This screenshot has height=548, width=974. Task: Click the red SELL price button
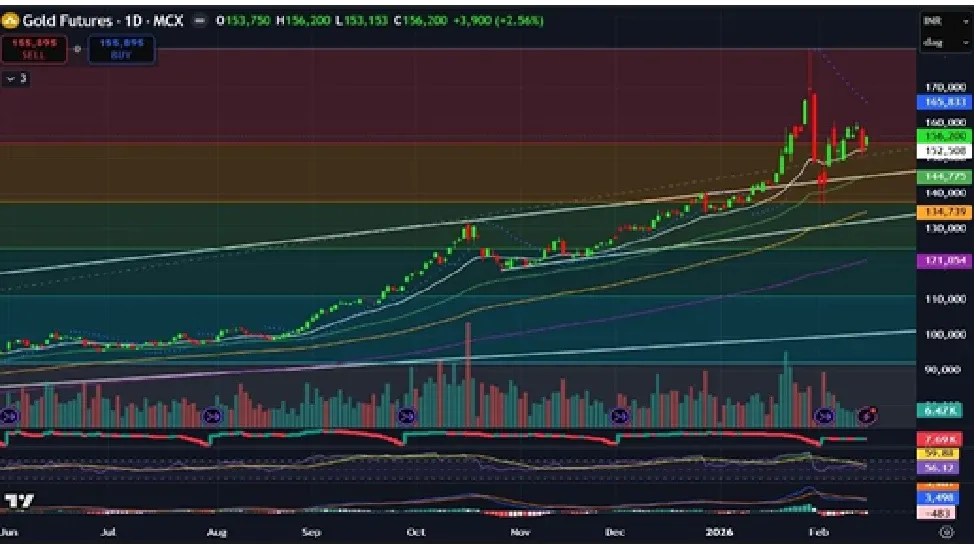34,48
